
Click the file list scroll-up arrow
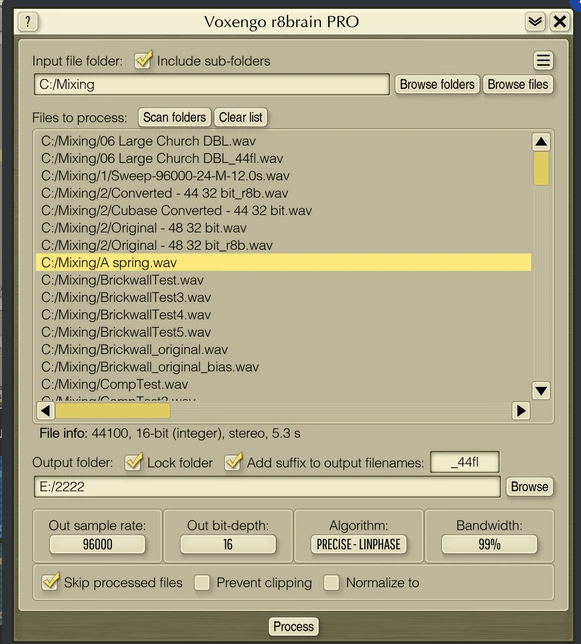[541, 142]
